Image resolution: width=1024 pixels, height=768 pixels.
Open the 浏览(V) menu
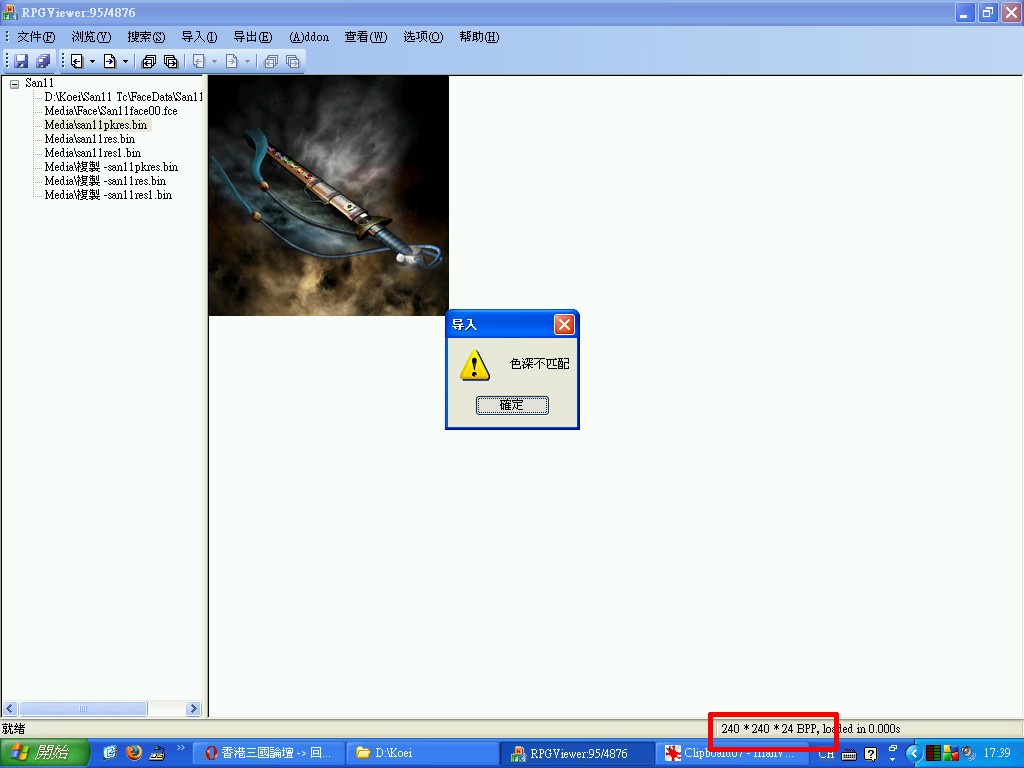pos(91,37)
